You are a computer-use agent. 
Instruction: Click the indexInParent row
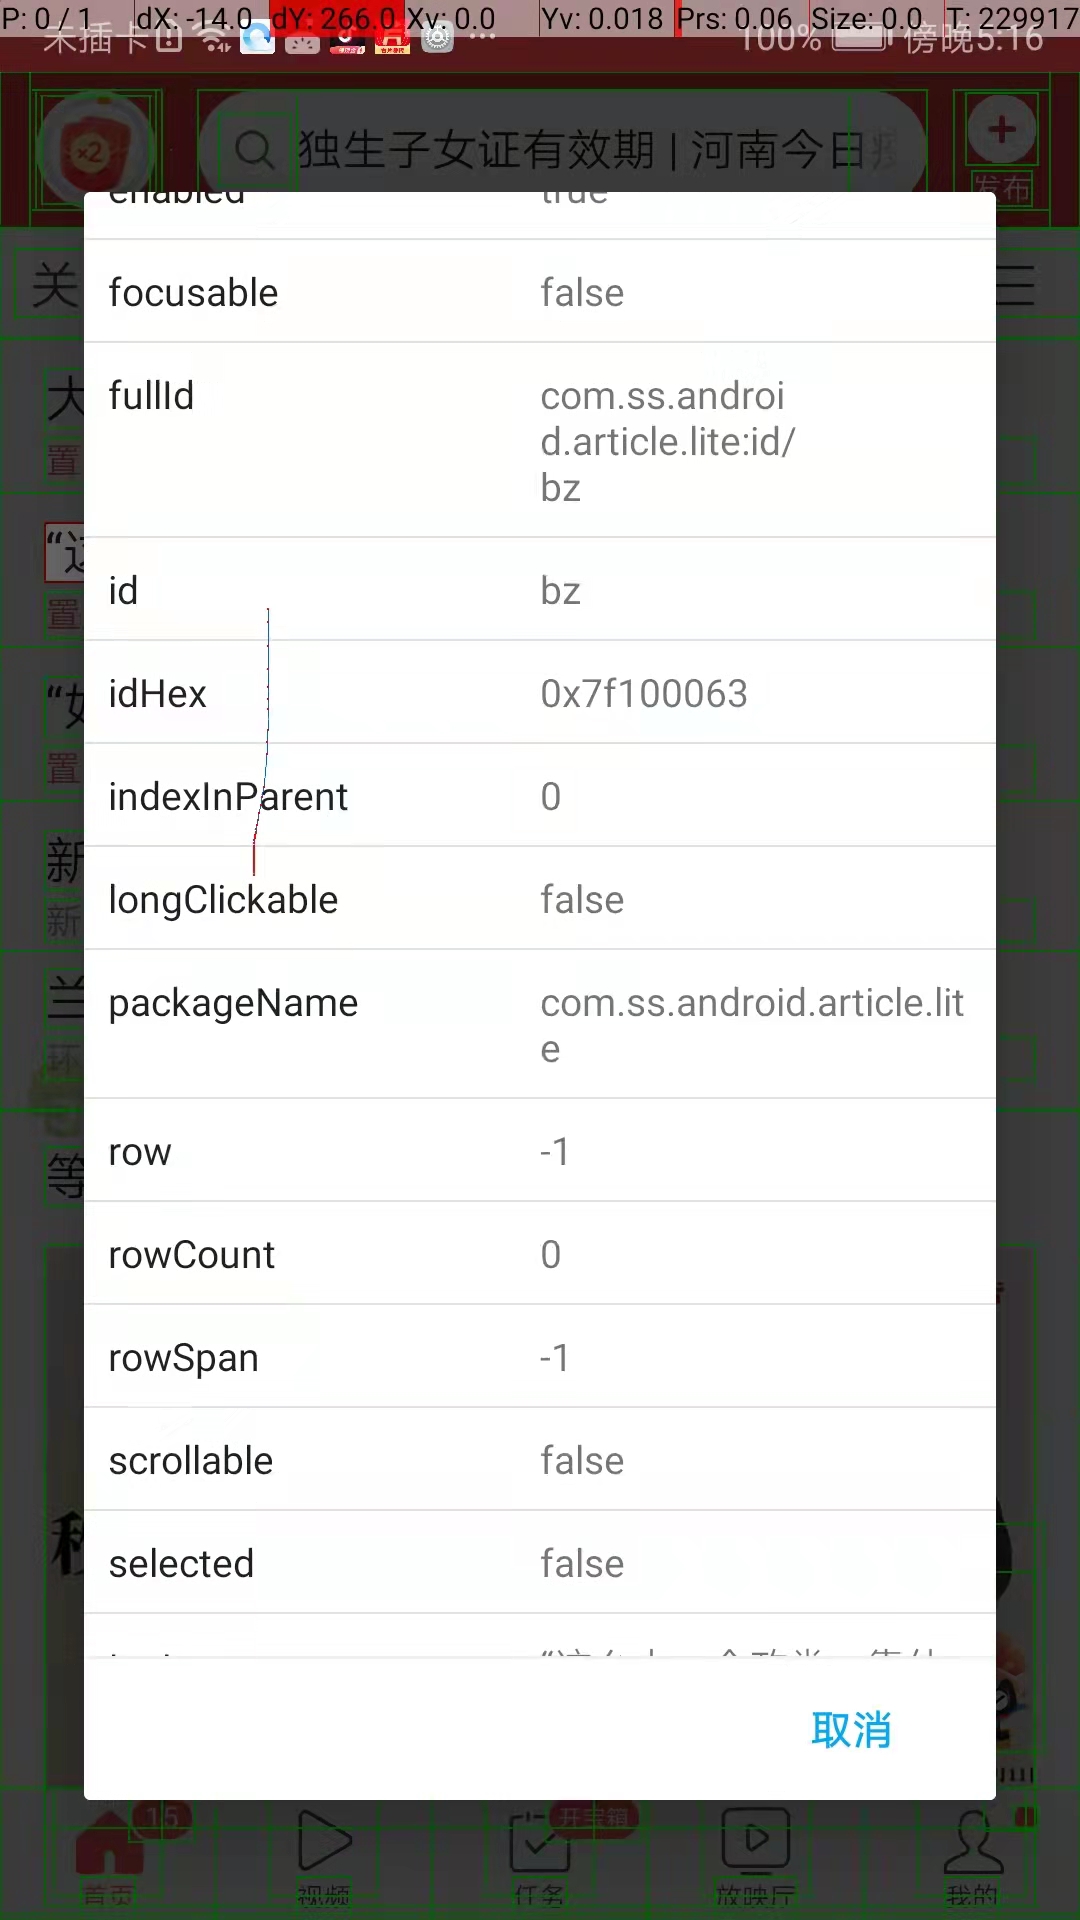tap(540, 796)
